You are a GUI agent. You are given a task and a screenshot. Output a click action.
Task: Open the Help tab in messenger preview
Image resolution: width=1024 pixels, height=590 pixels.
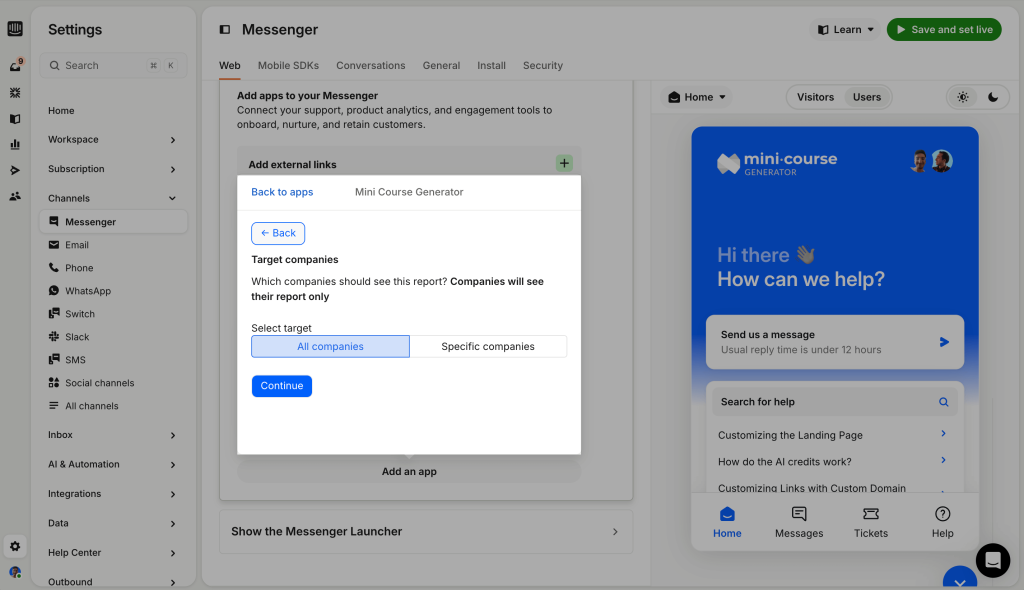(x=942, y=522)
